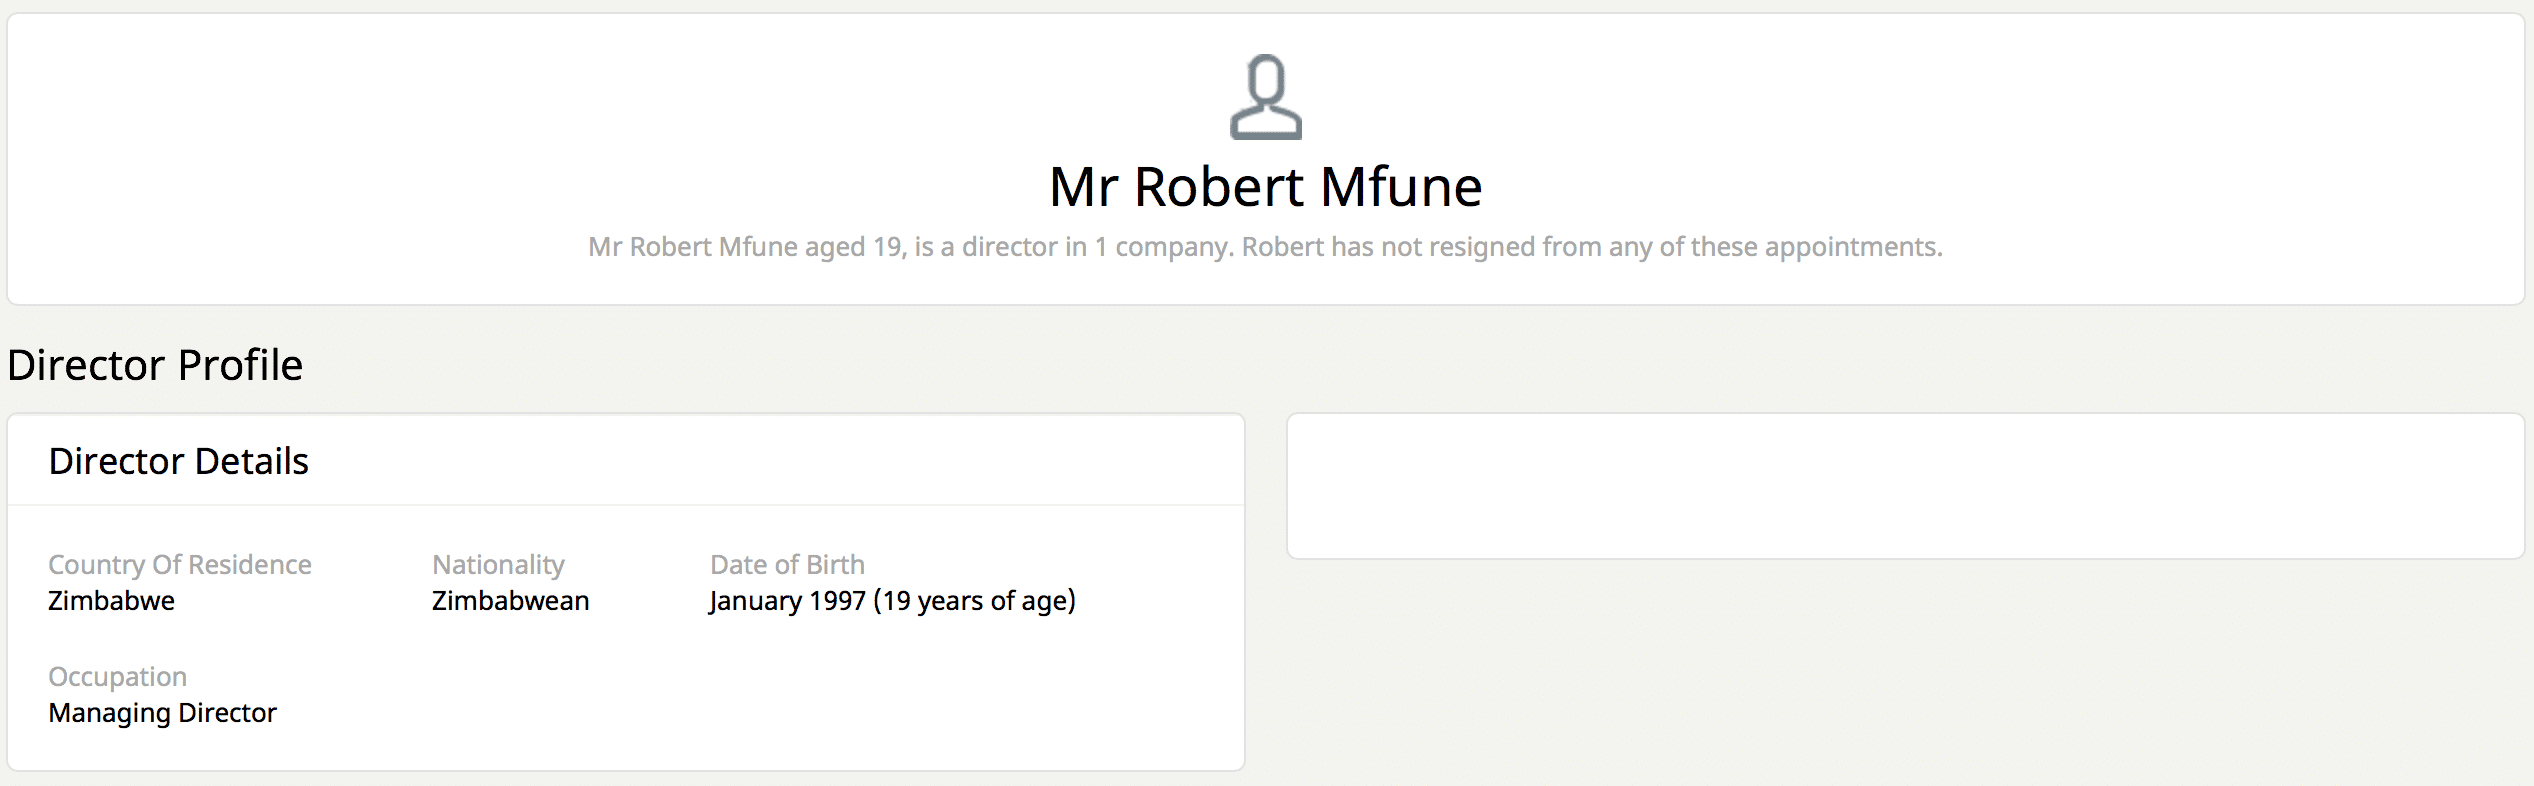2534x786 pixels.
Task: Click the "Country Of Residence" label
Action: coord(180,565)
